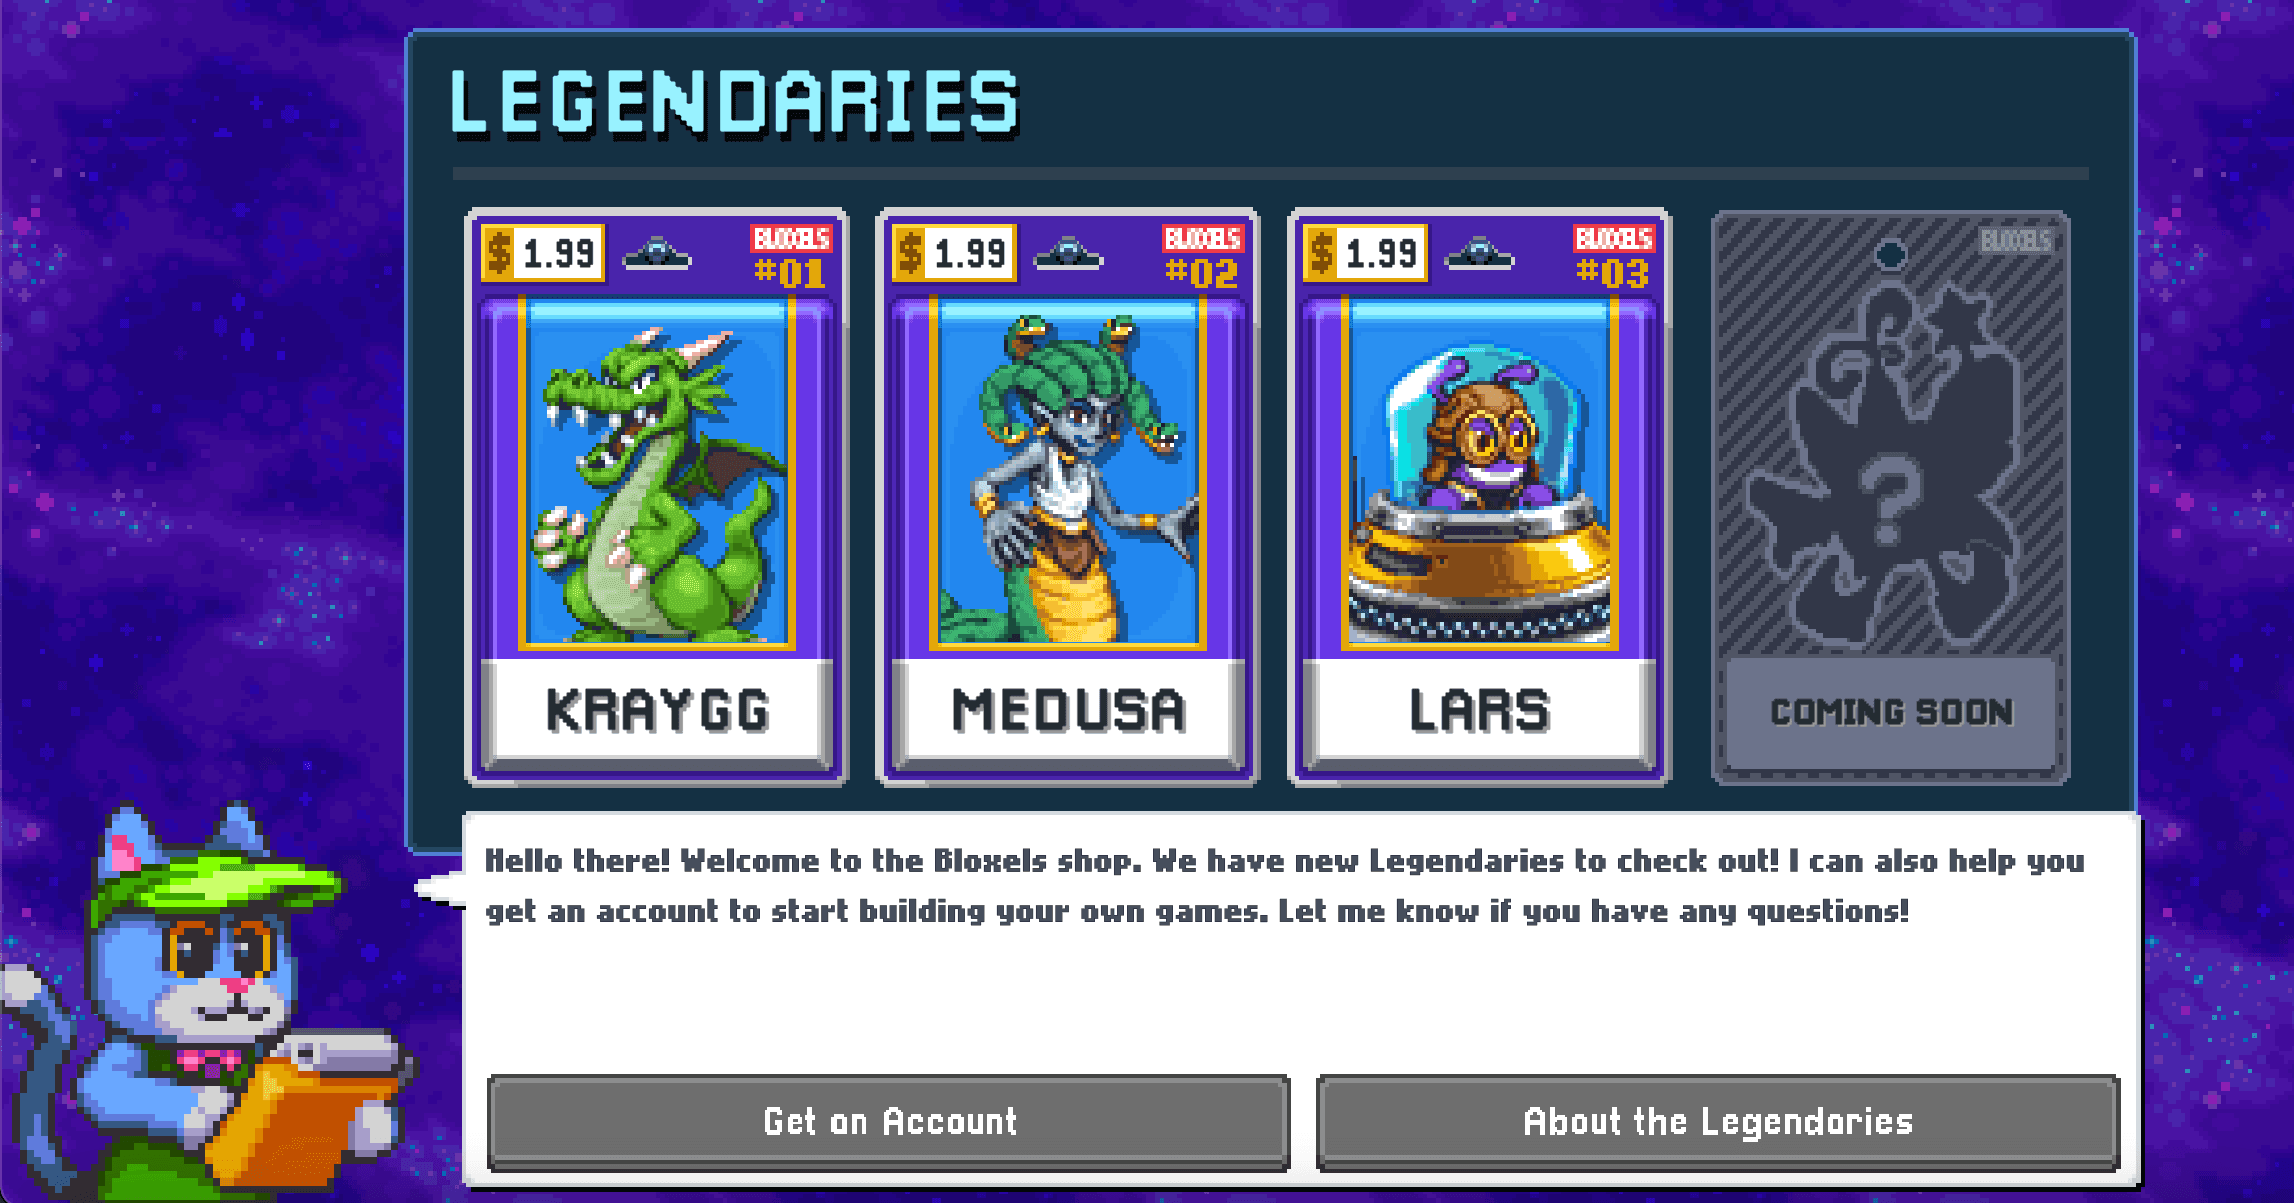Screen dimensions: 2294x1203
Task: Click the Get an Account button
Action: (x=889, y=1122)
